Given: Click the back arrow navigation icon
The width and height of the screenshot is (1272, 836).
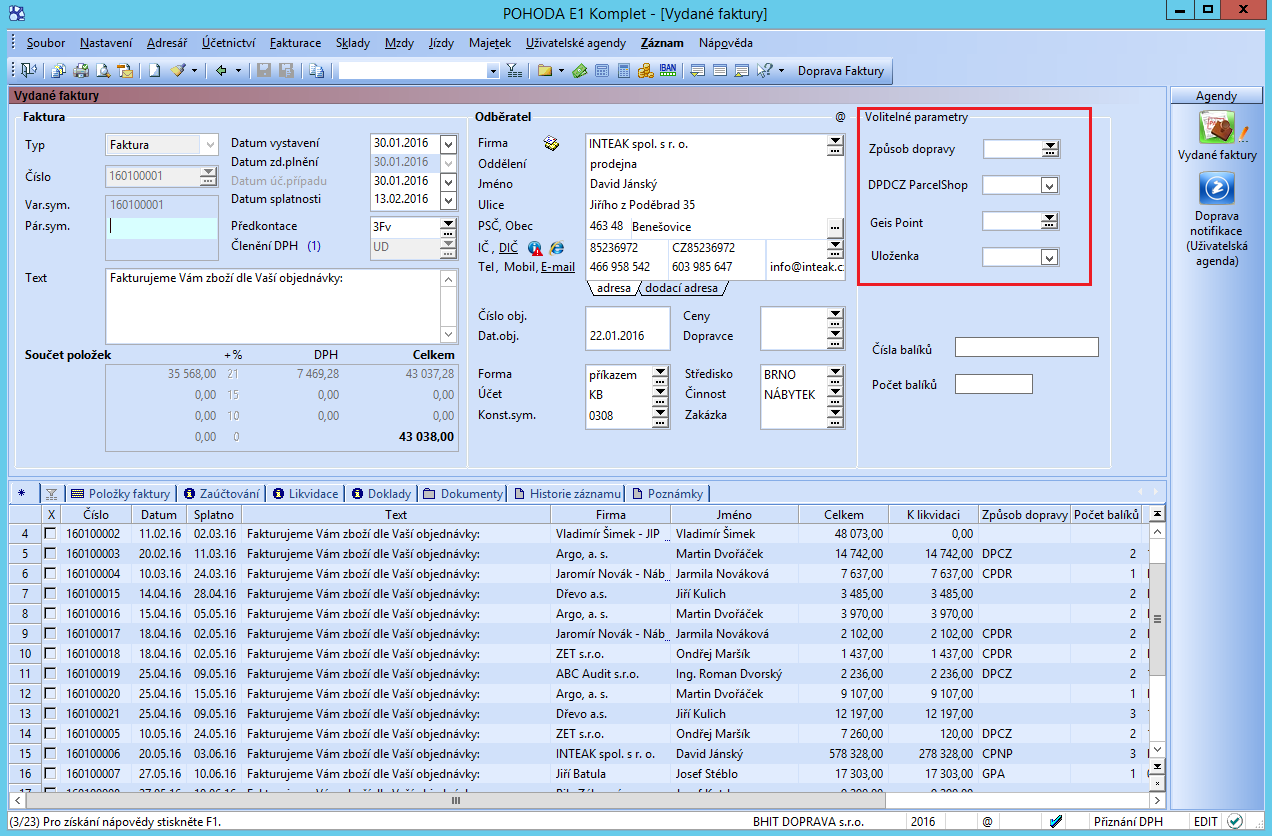Looking at the screenshot, I should tap(221, 71).
